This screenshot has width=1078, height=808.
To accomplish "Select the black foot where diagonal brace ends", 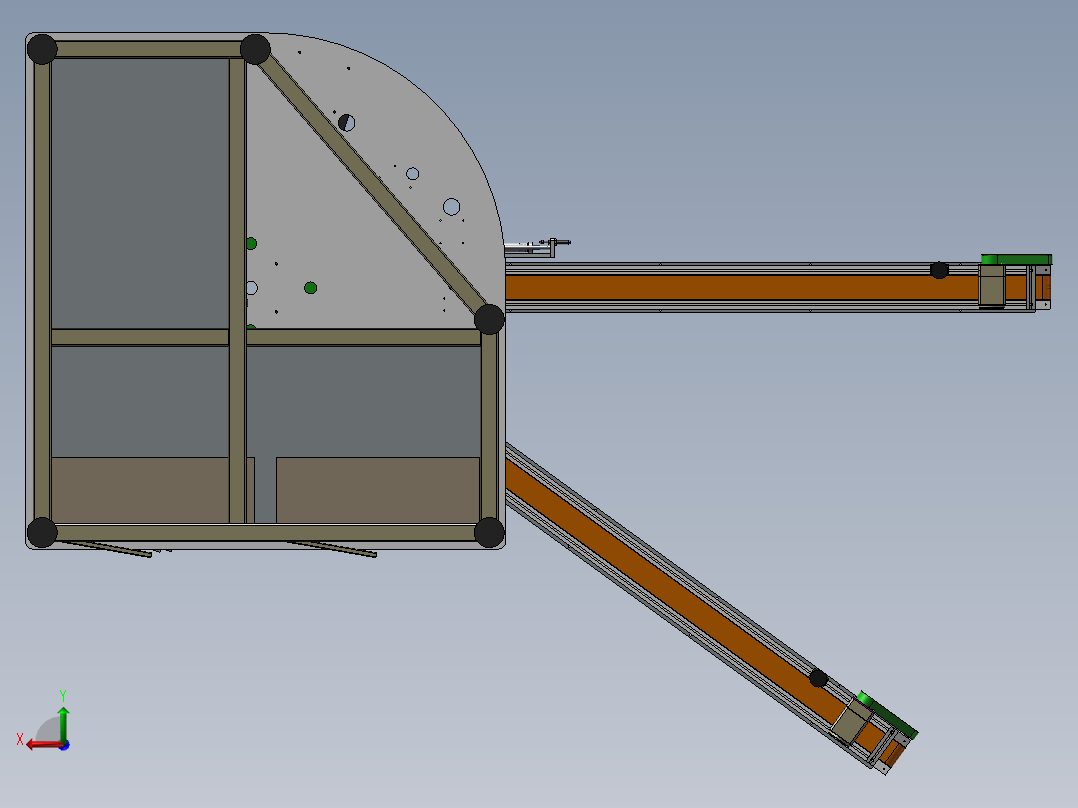I will (x=490, y=319).
